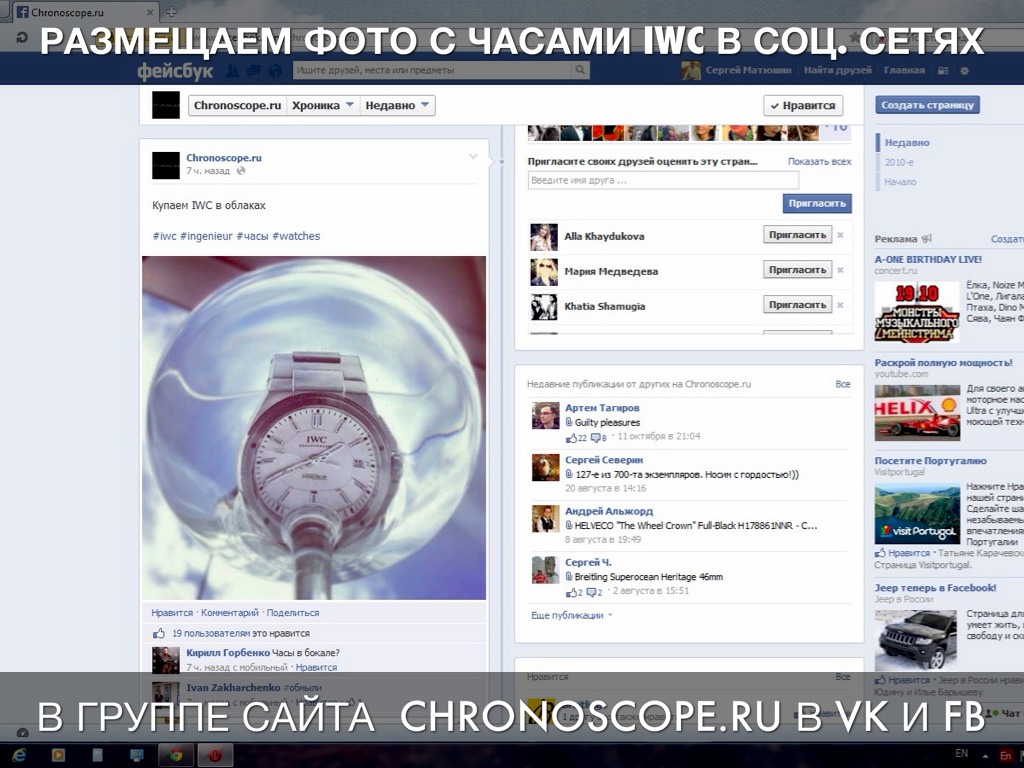Expand the Хроника dropdown

coord(323,105)
